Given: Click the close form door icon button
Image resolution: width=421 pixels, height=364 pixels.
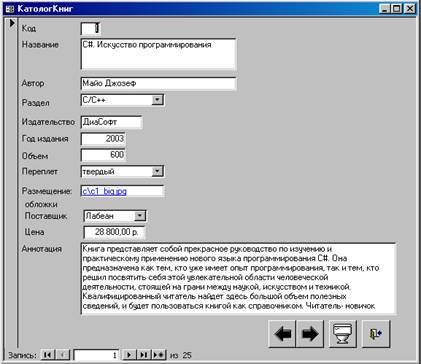Looking at the screenshot, I should (x=376, y=334).
